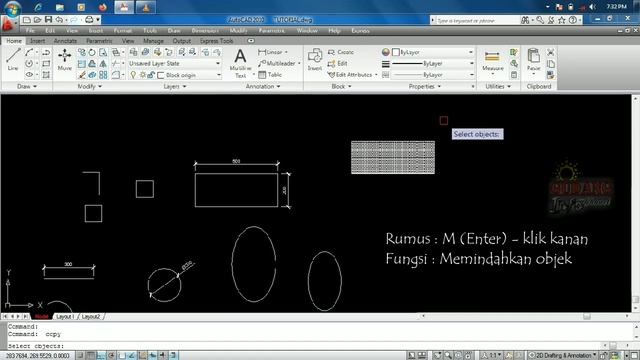Open the Dimension menu
The width and height of the screenshot is (640, 360).
205,31
